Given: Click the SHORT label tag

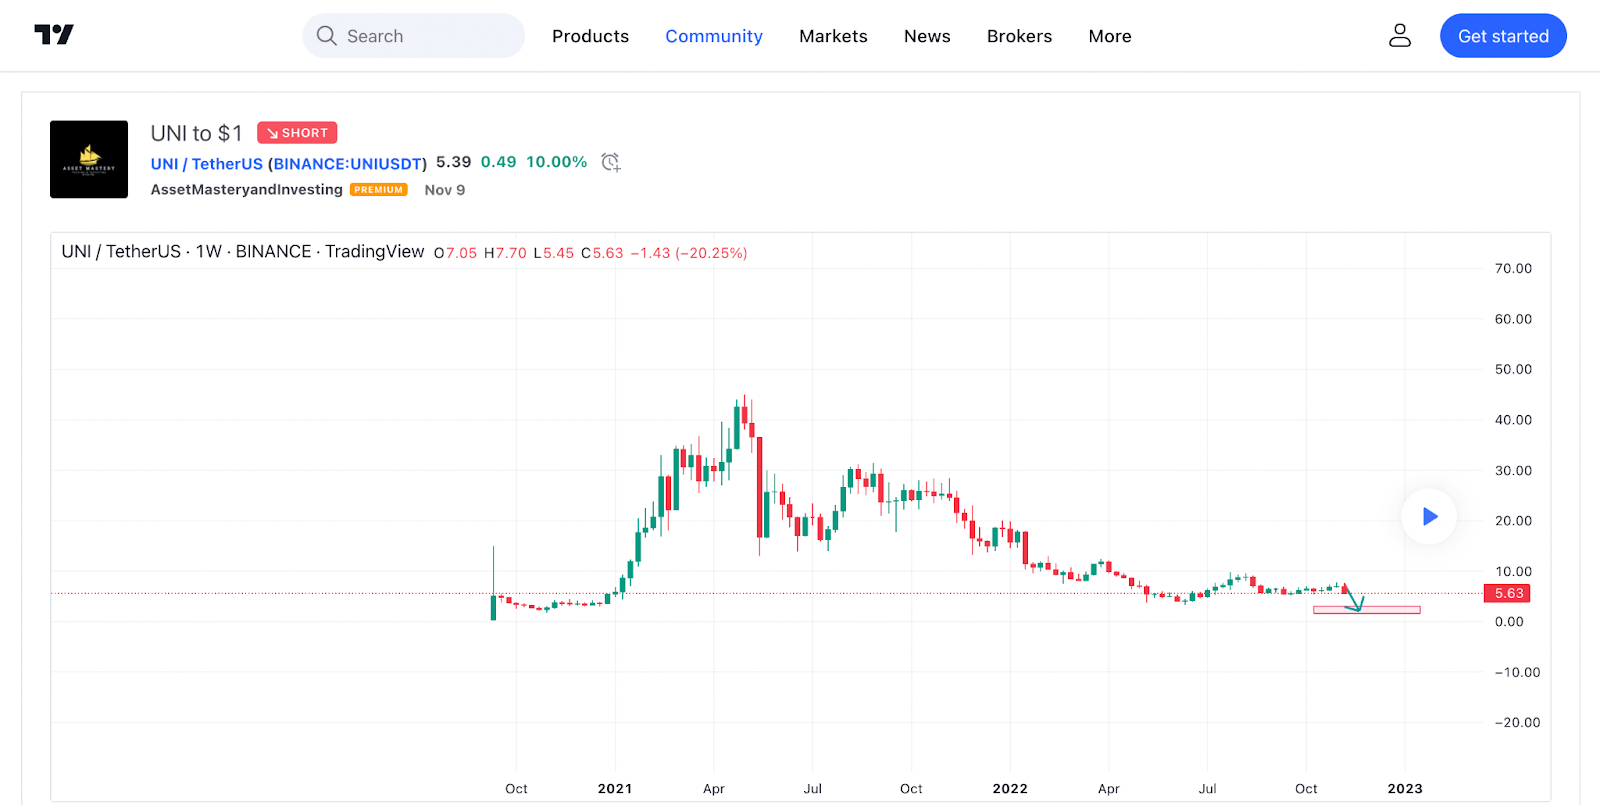Looking at the screenshot, I should click(297, 133).
